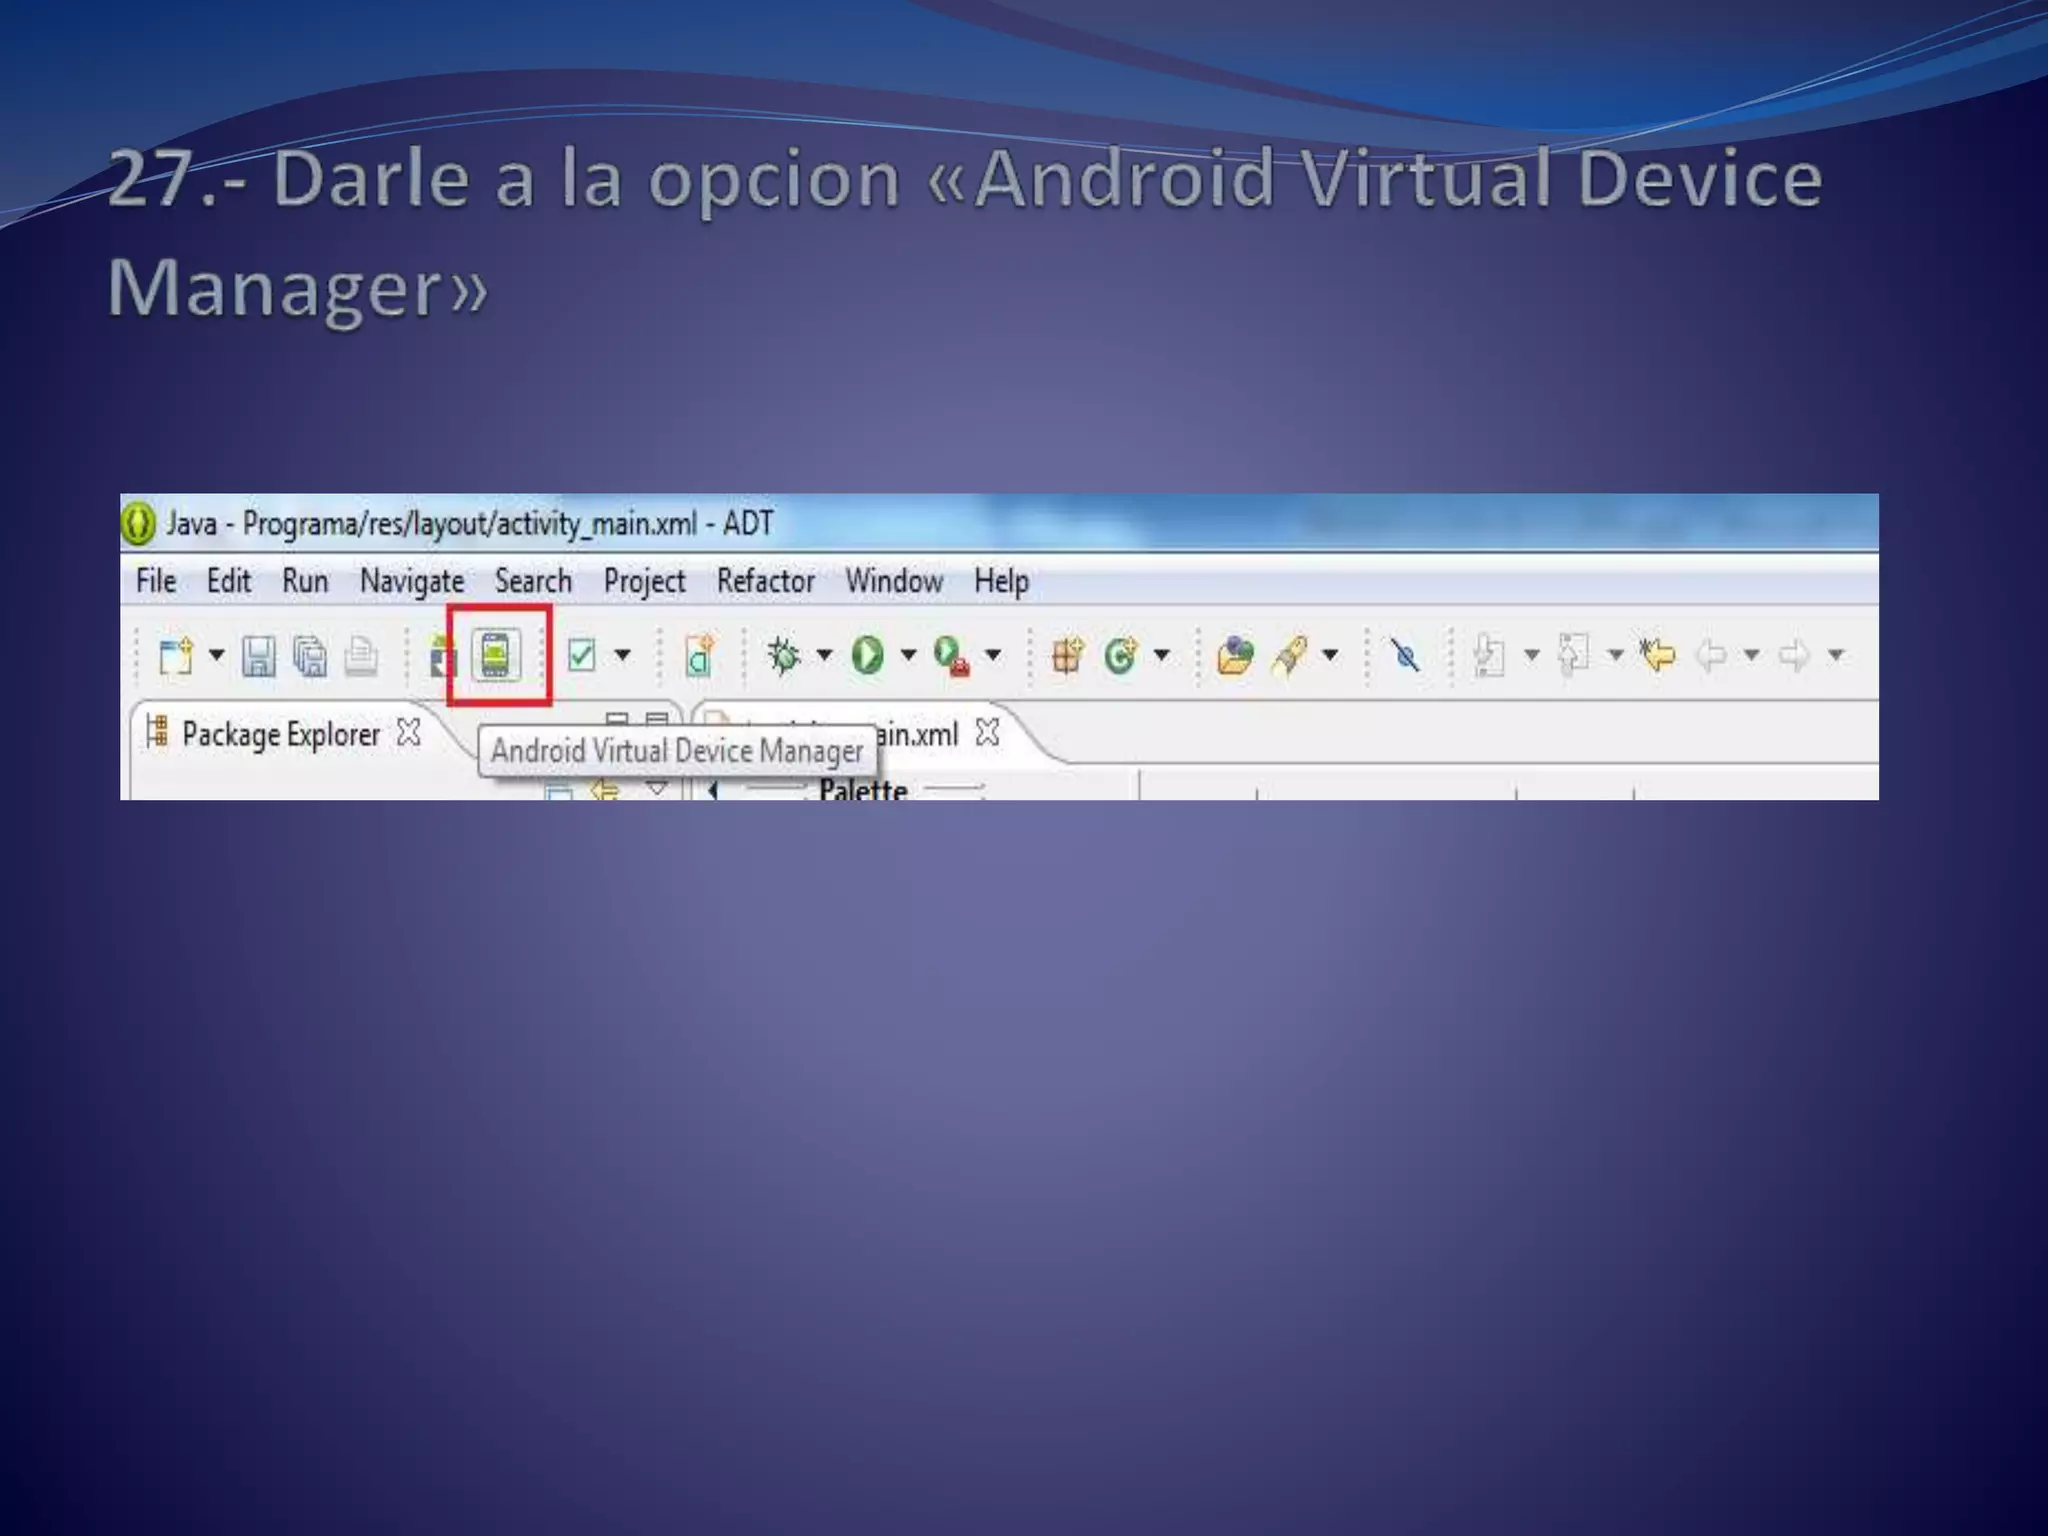Click the lint checkmark toolbar button

click(x=581, y=656)
